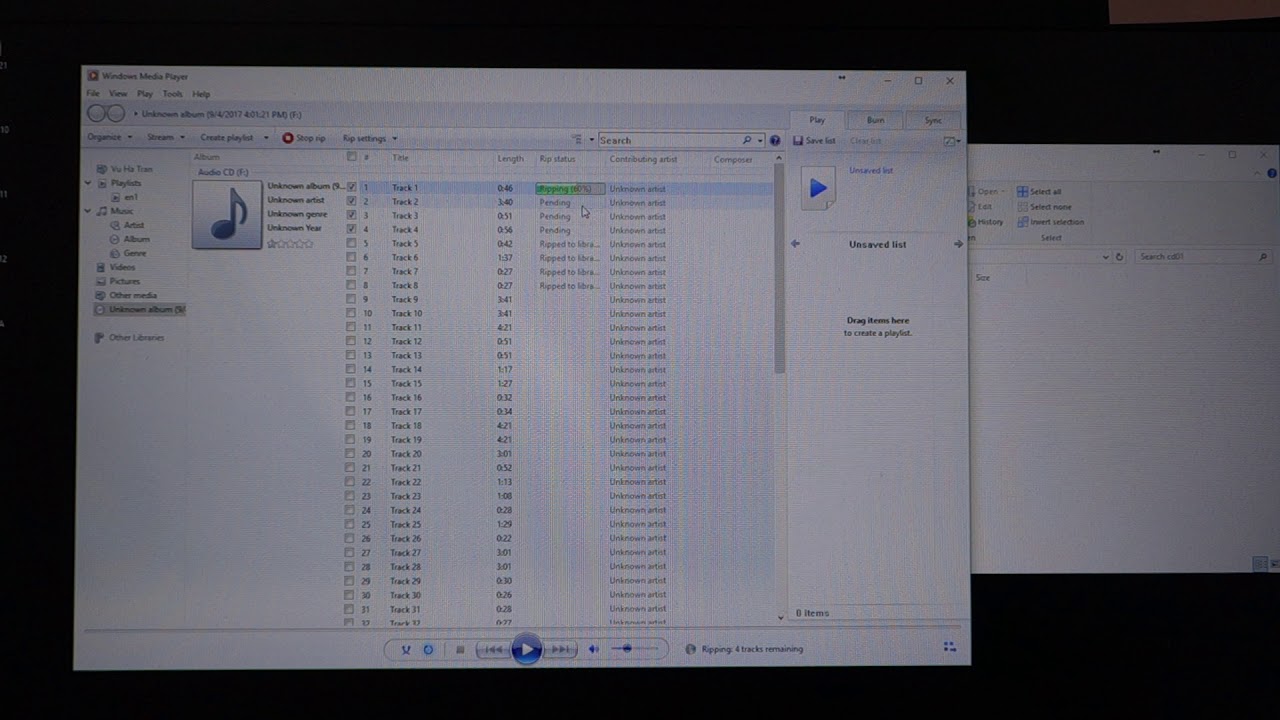Click the large blue Play button
This screenshot has height=720, width=1280.
(526, 649)
